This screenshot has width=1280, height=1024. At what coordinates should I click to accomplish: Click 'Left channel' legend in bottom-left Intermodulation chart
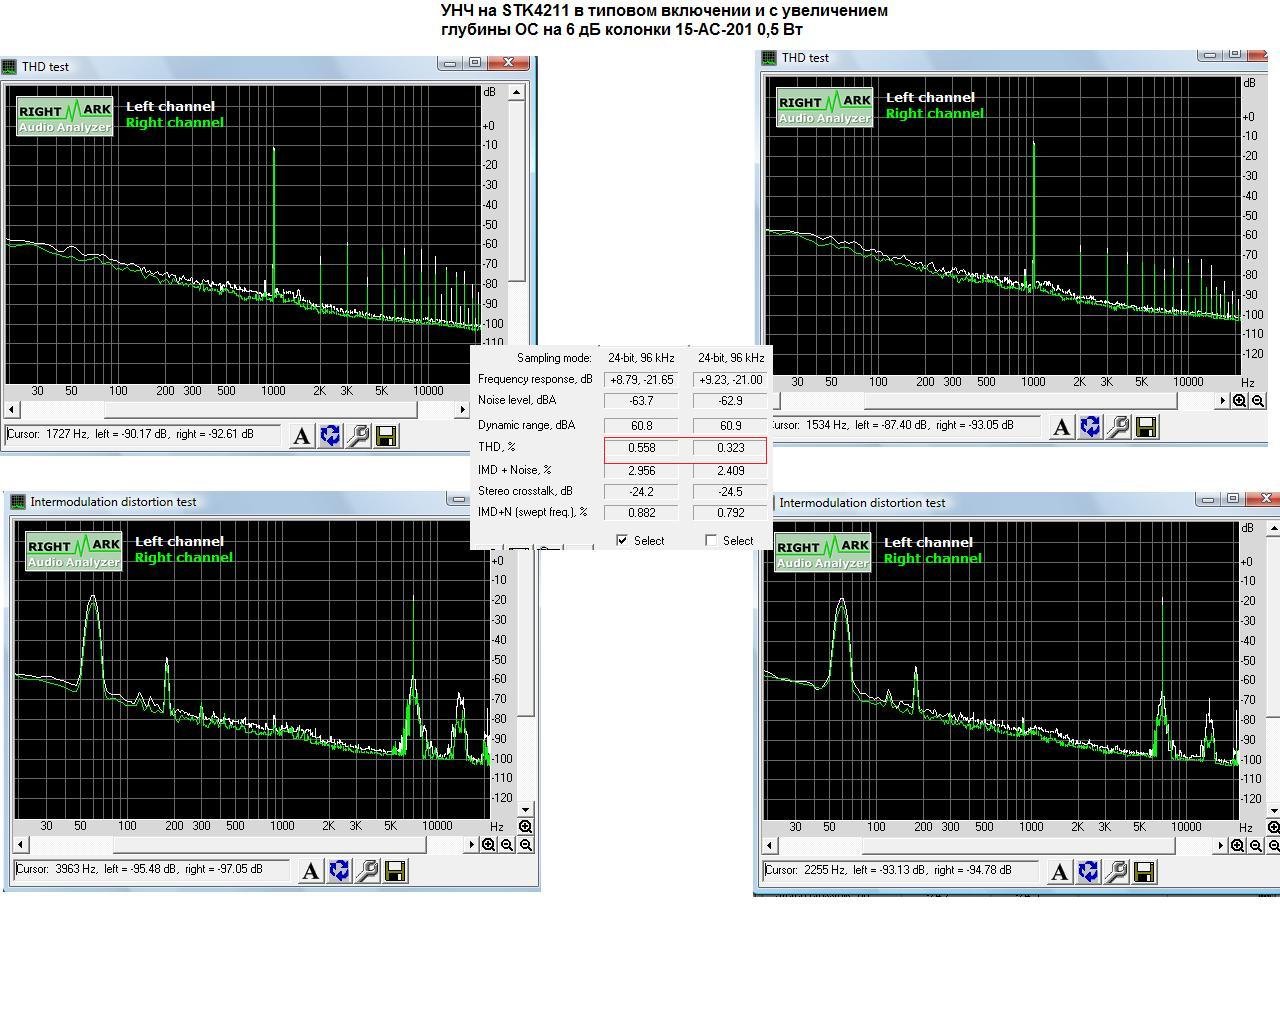[179, 541]
